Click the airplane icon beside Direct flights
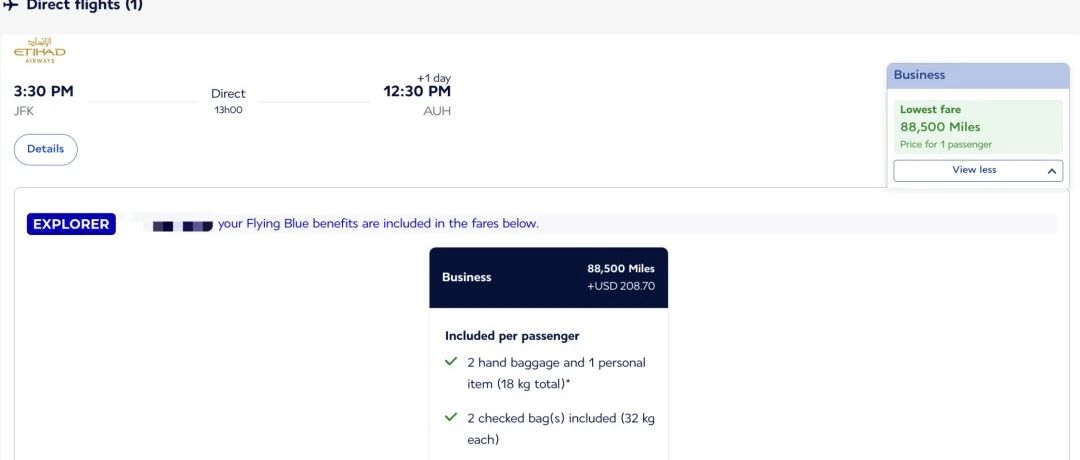1080x460 pixels. coord(11,5)
